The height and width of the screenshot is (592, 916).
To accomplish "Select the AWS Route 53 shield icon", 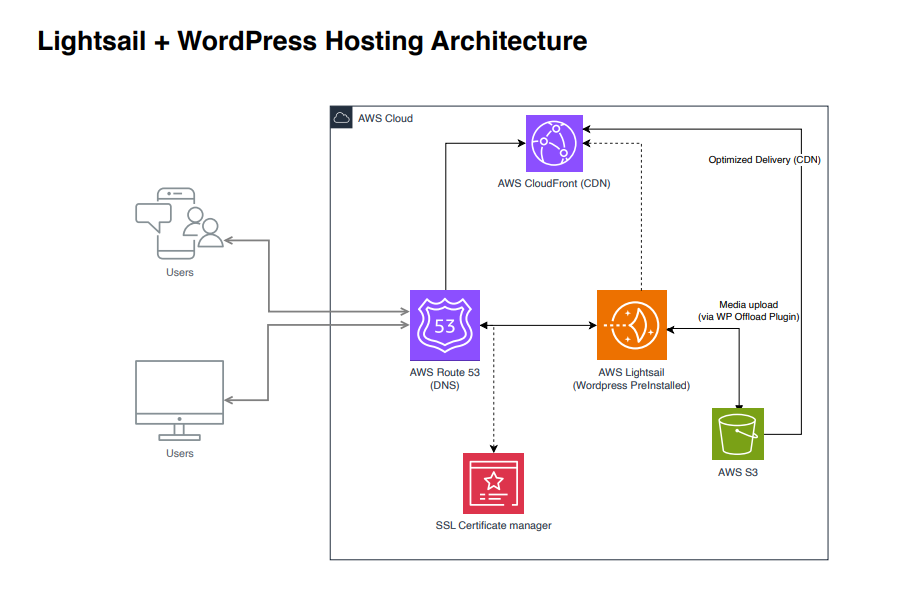I will (x=445, y=325).
